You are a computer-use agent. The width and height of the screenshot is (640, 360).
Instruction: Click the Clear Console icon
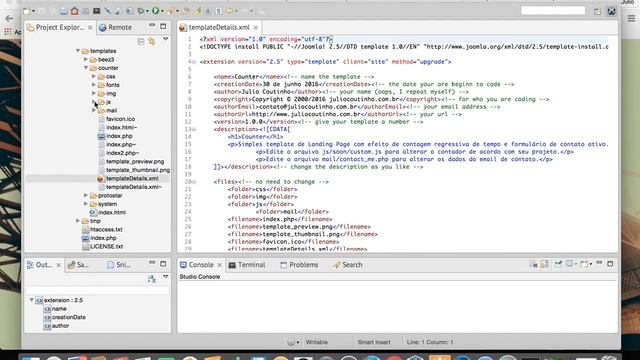coord(533,264)
